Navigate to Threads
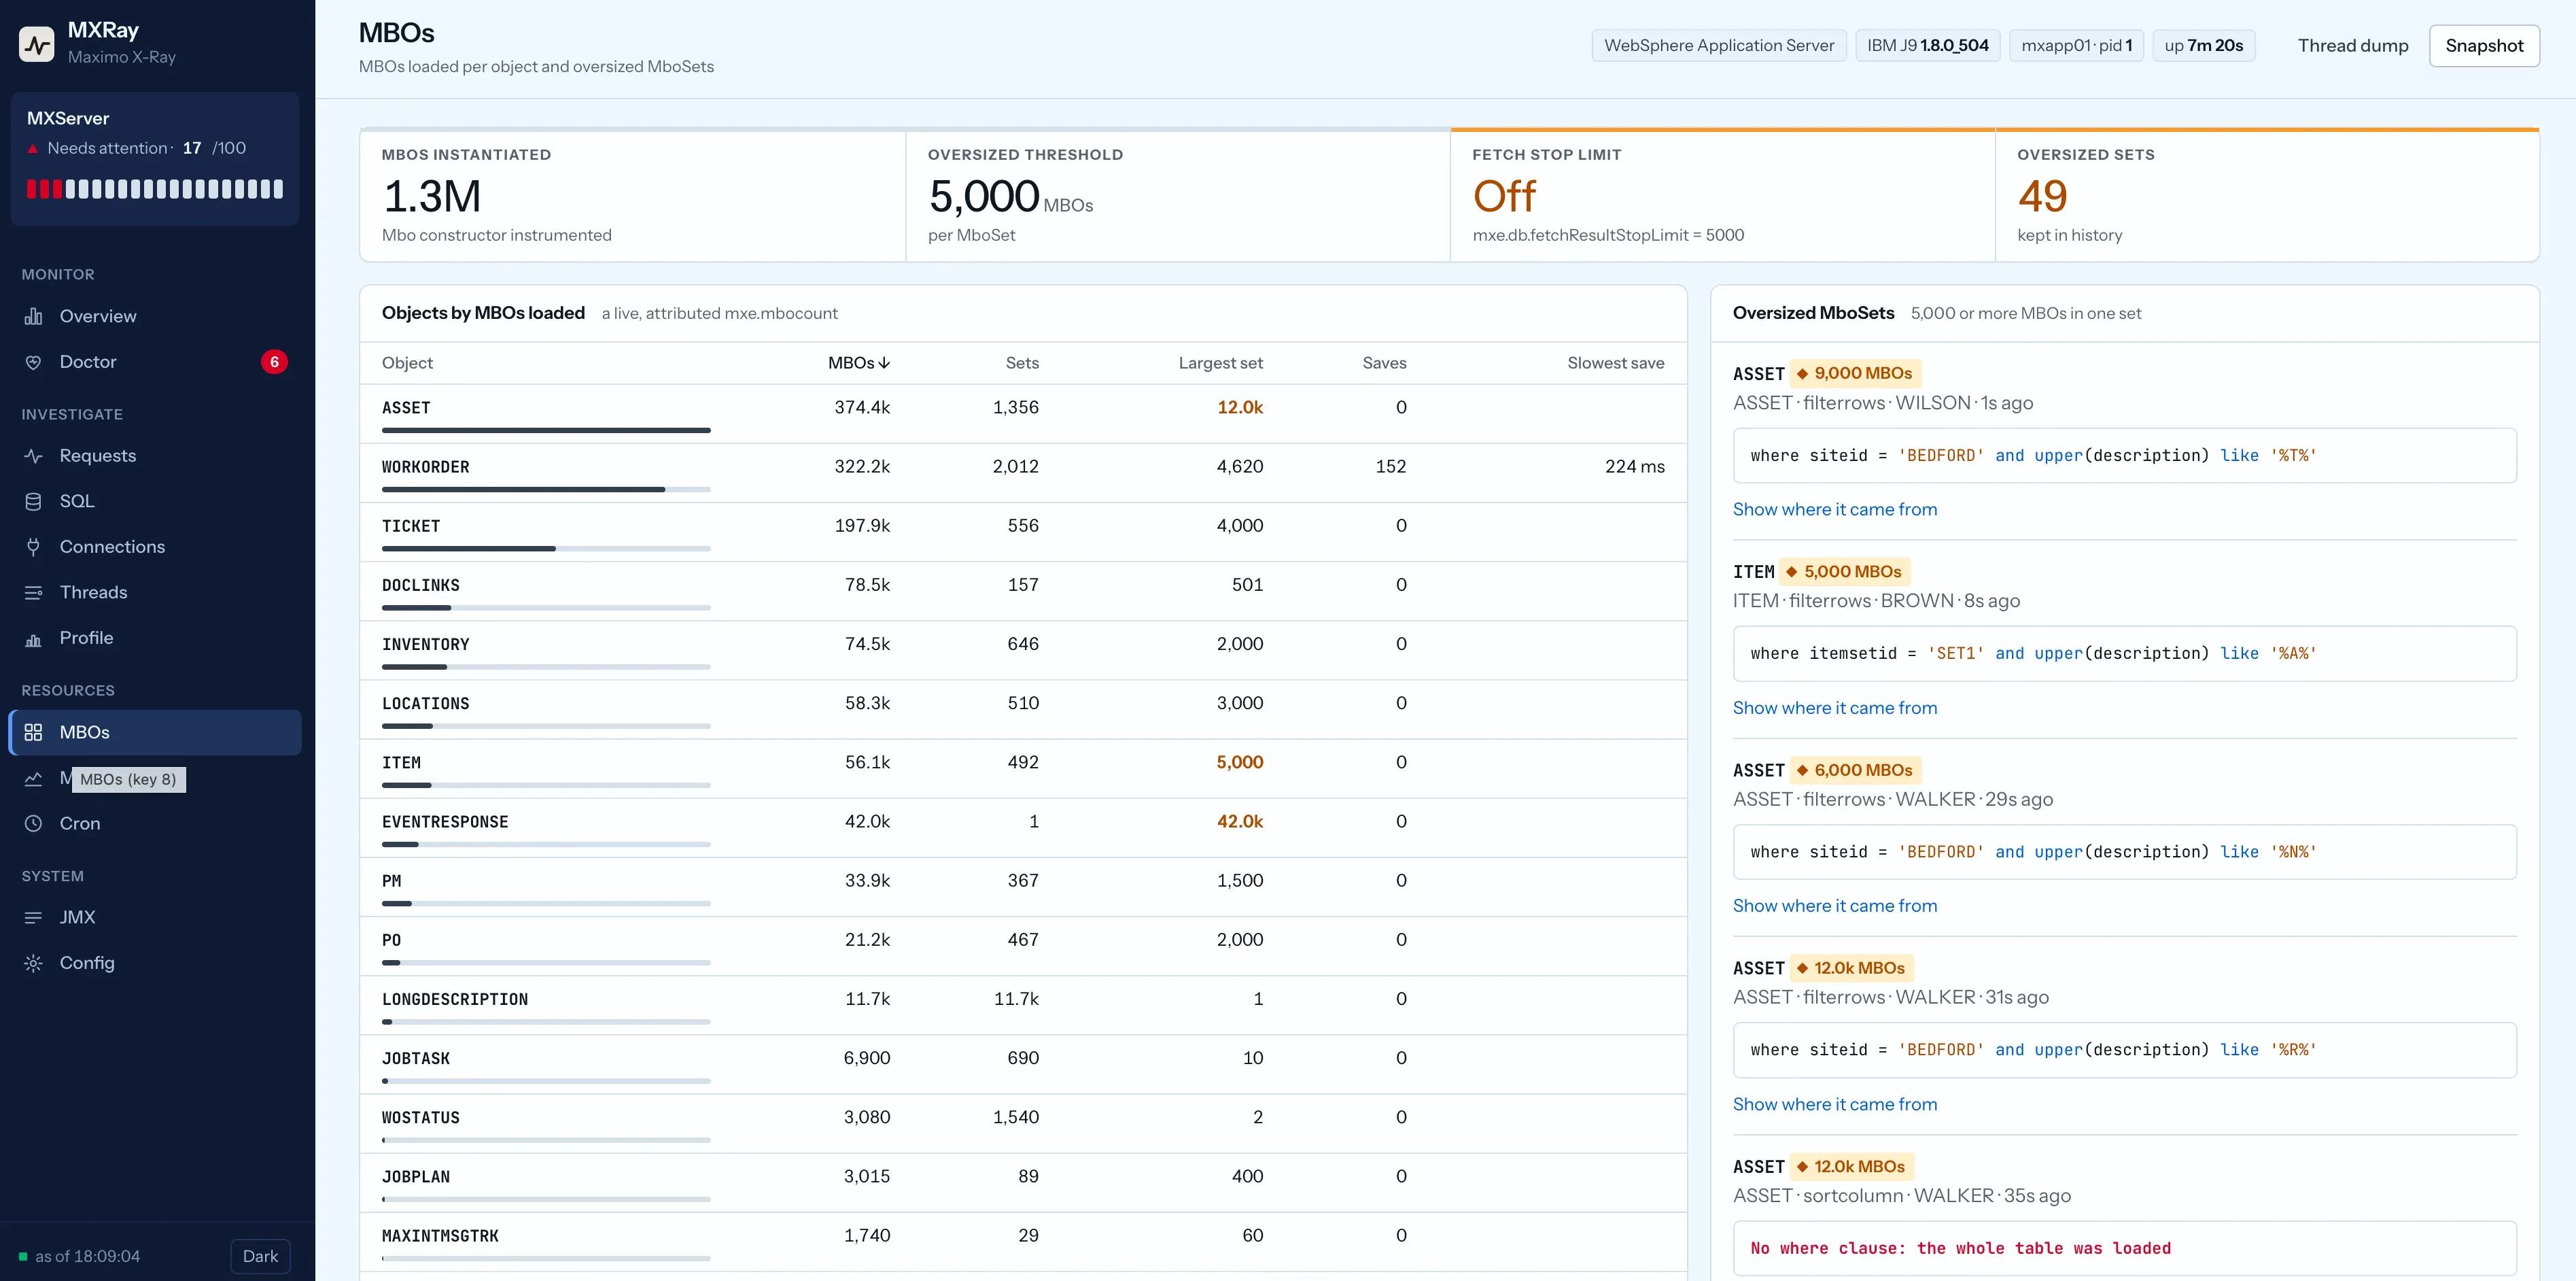This screenshot has width=2576, height=1281. tap(155, 593)
